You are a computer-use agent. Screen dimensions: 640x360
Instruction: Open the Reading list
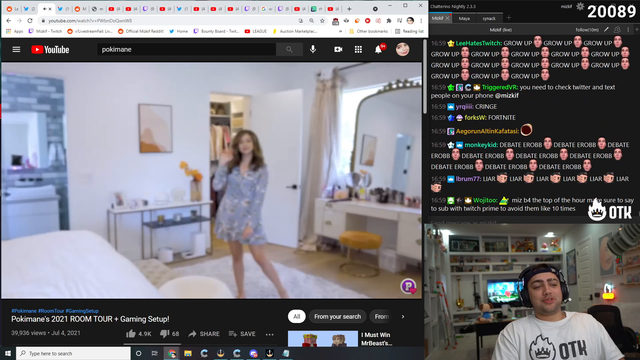coord(409,31)
